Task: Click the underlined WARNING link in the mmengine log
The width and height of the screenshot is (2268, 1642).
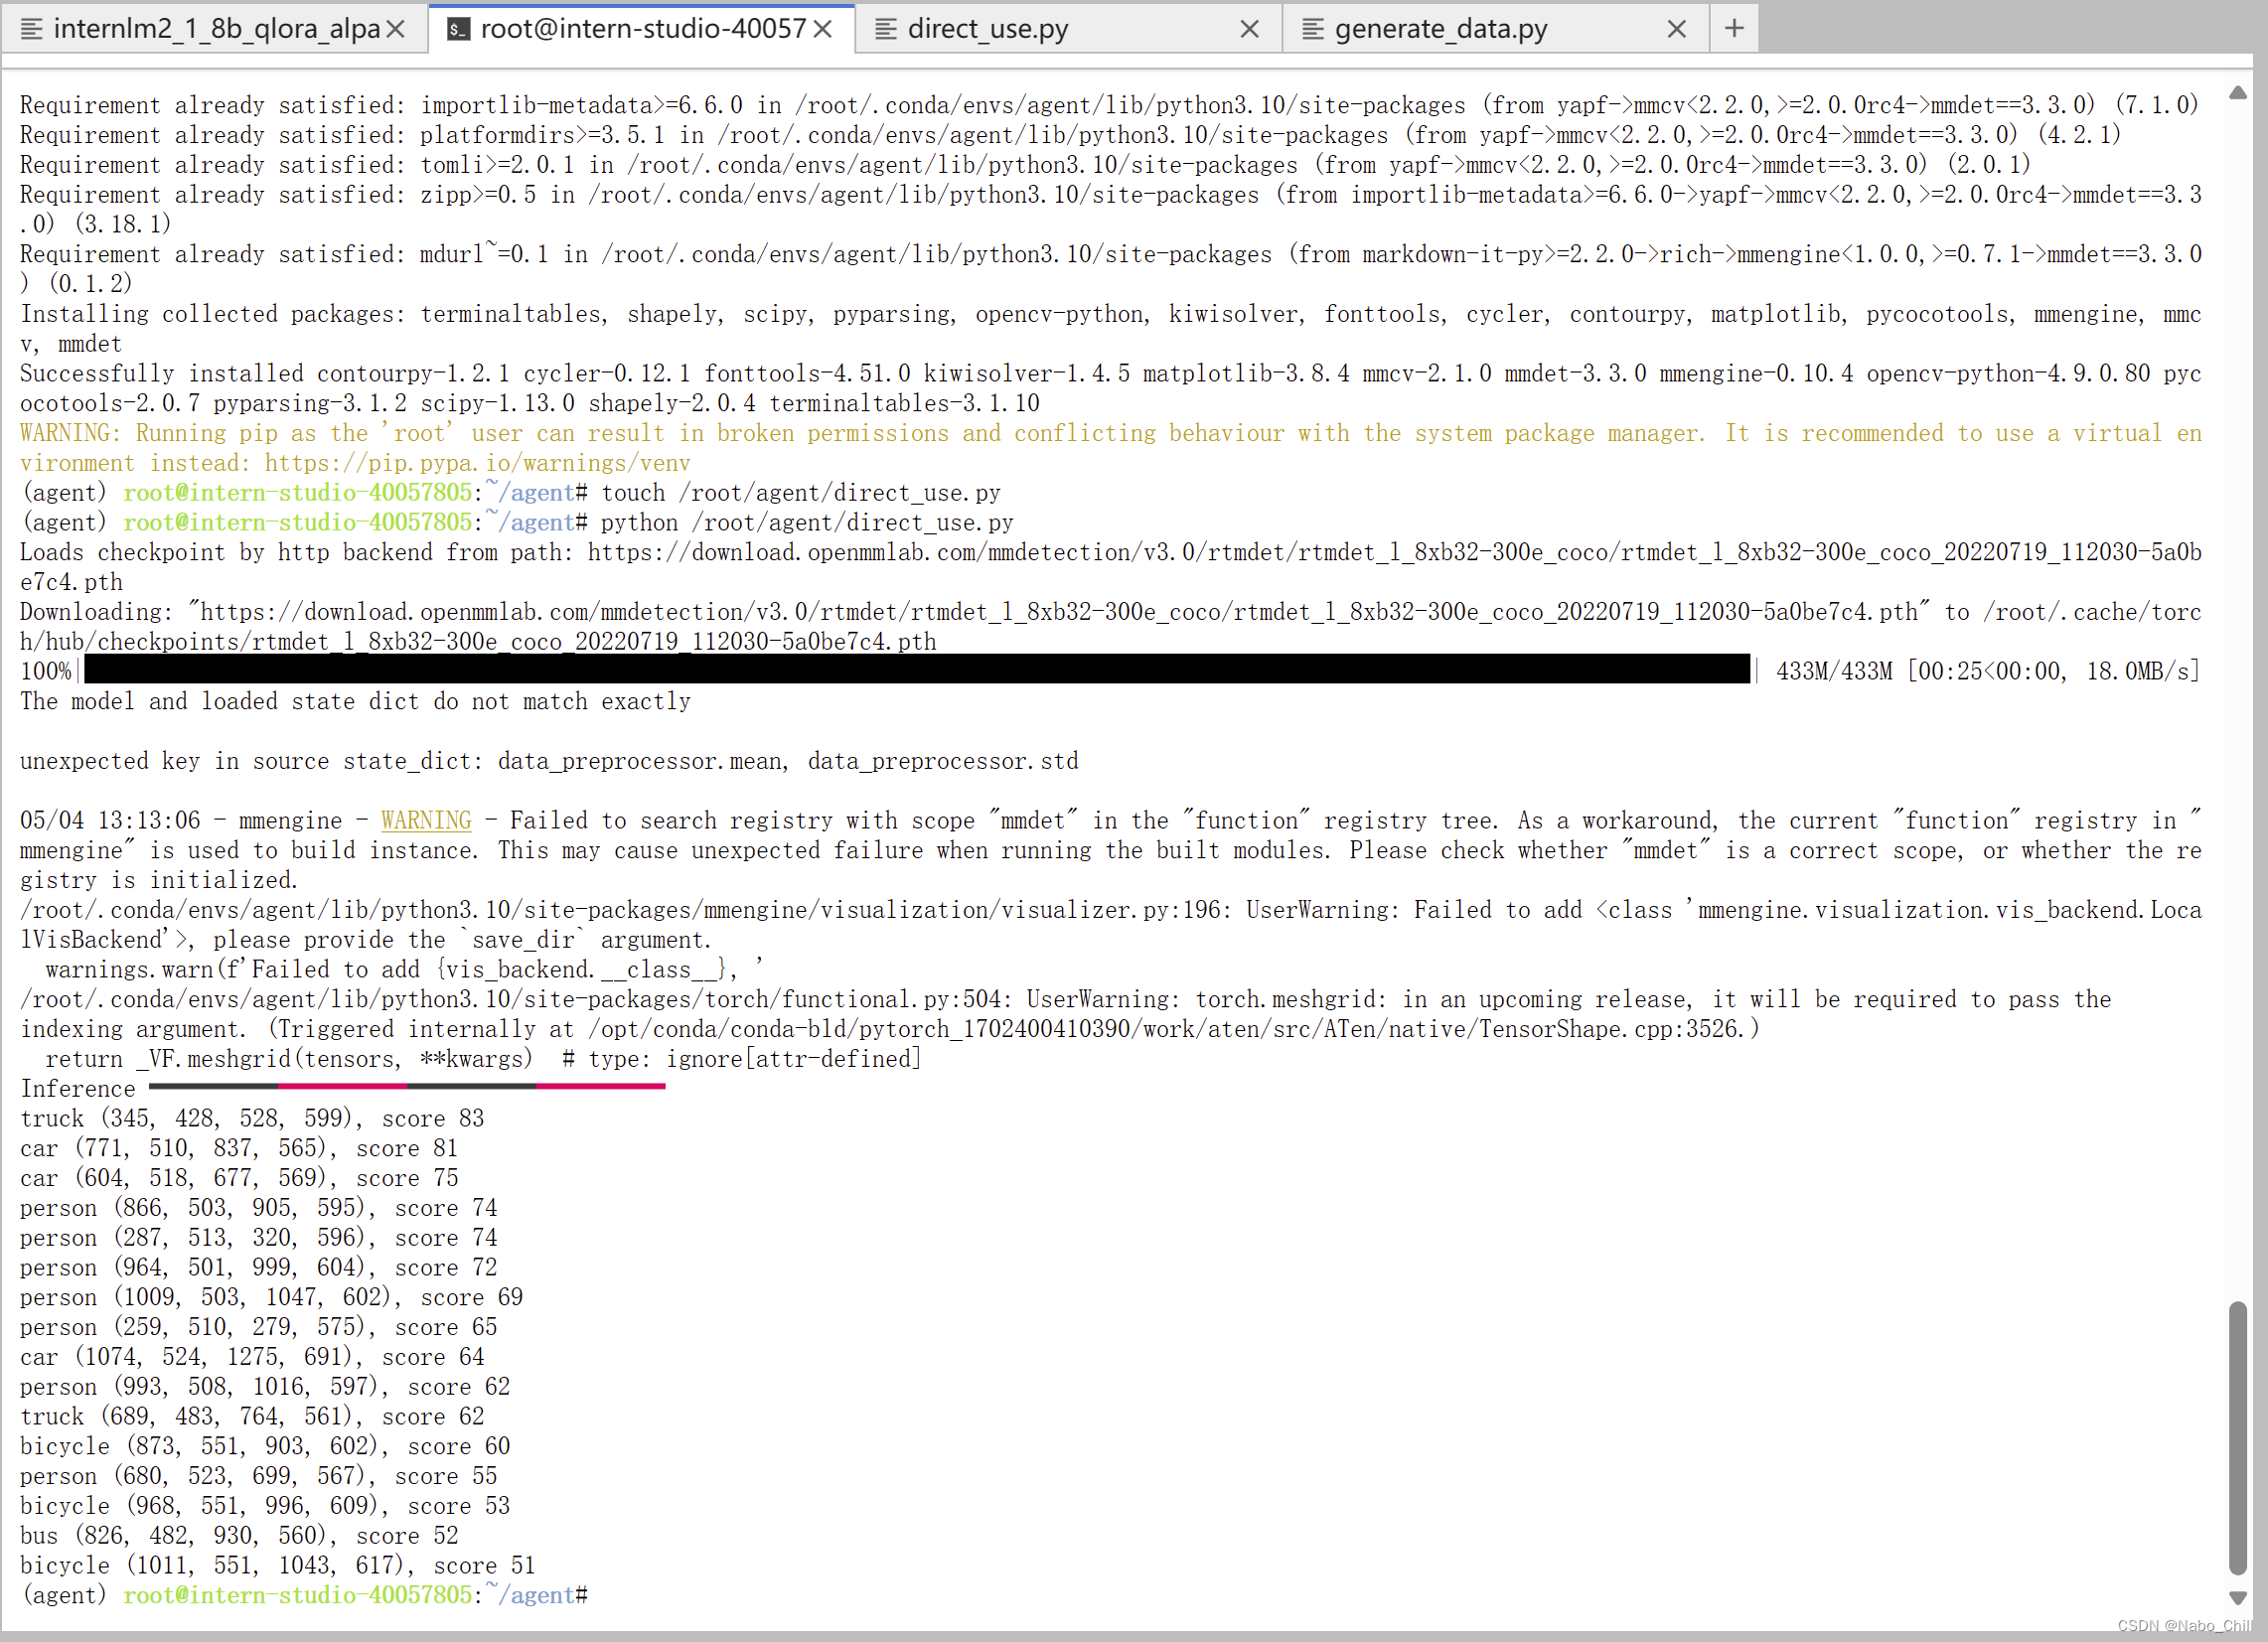Action: 426,821
